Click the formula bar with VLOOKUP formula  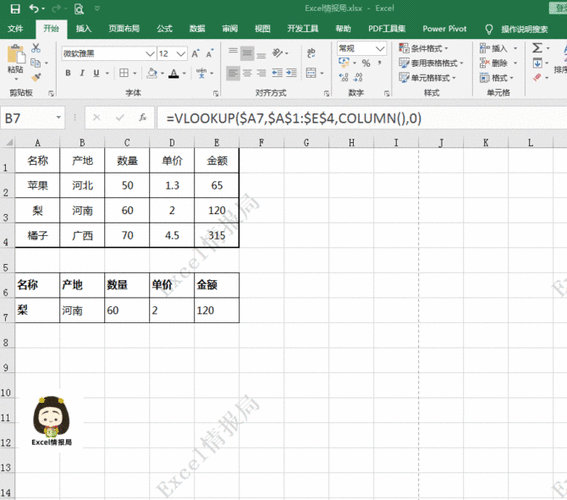point(362,118)
